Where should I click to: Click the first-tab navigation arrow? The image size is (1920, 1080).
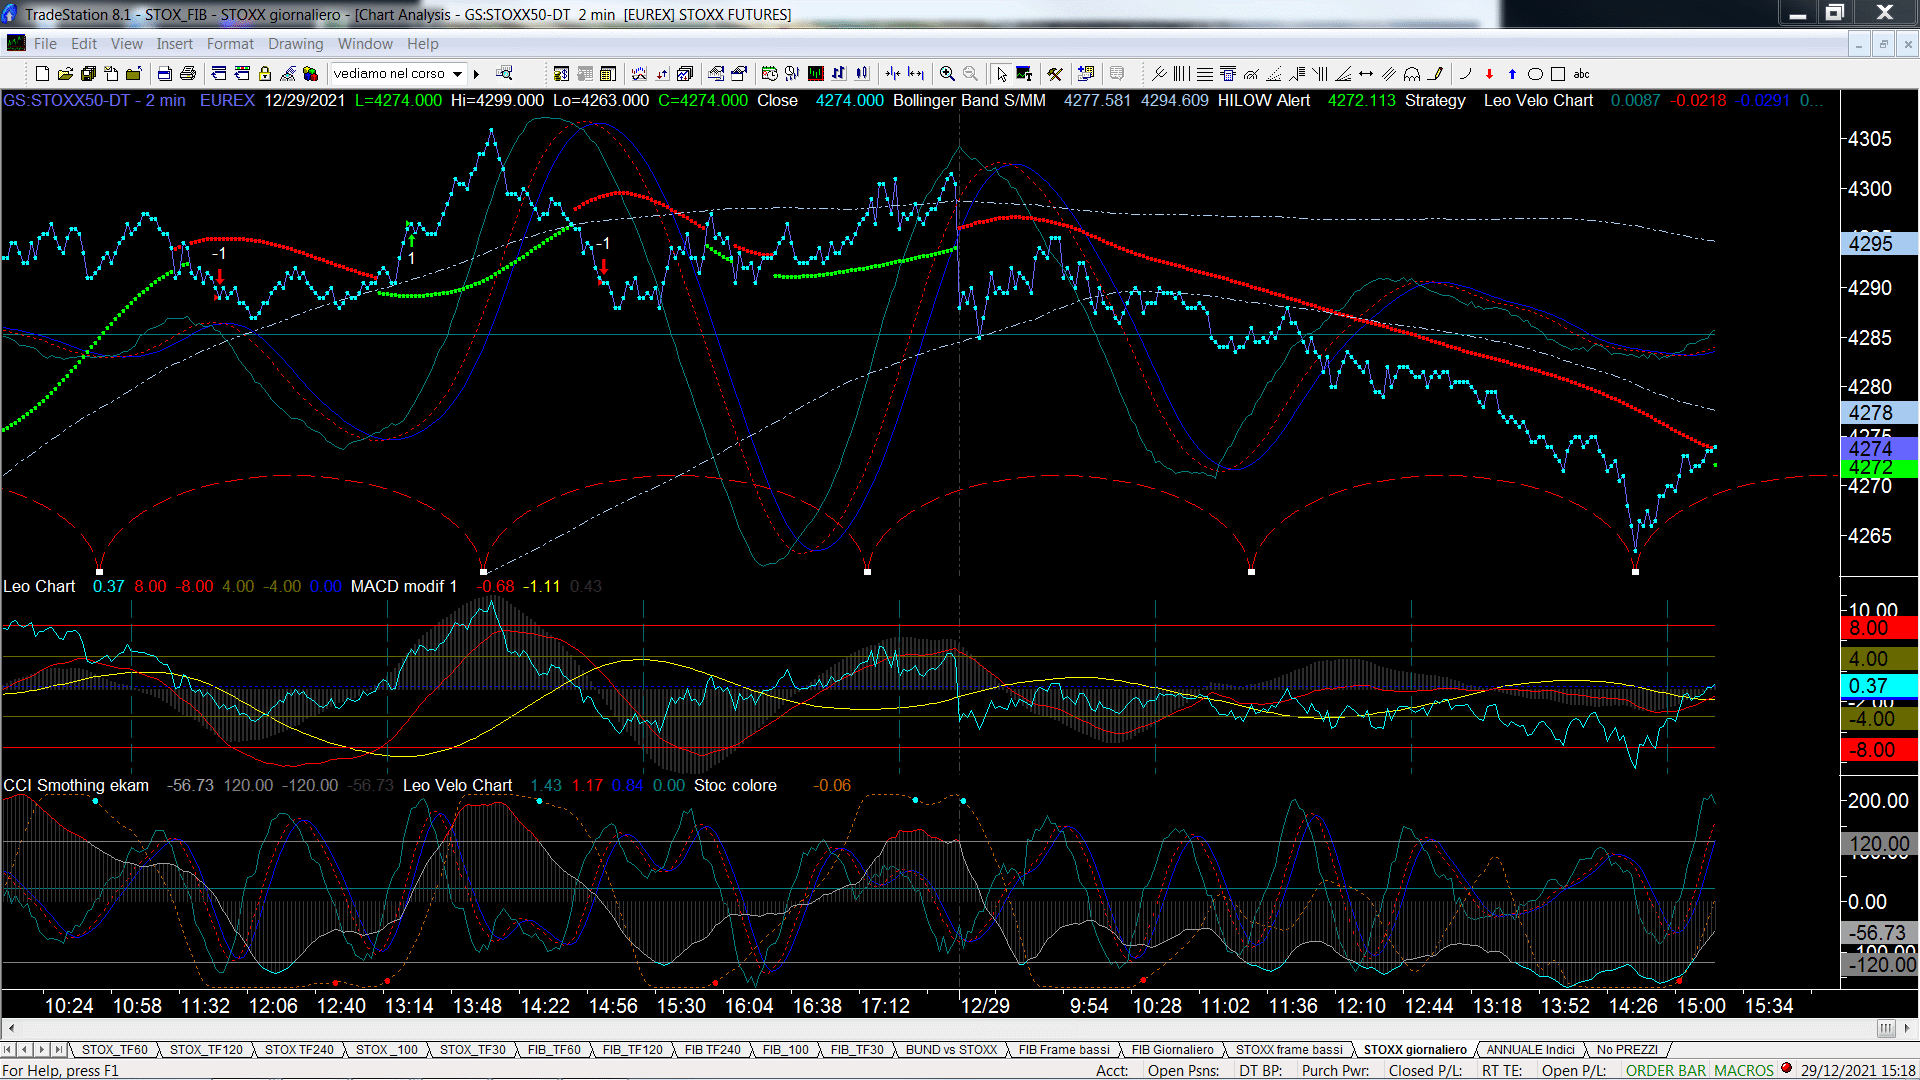coord(8,1049)
